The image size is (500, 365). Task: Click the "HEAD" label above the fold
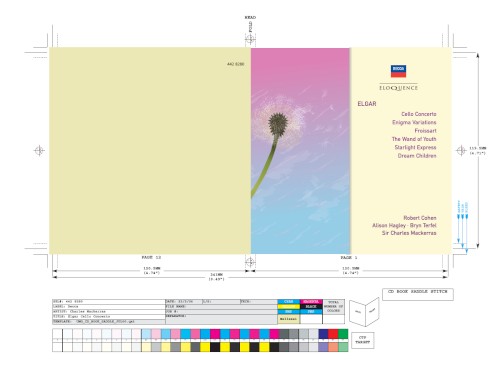[250, 17]
